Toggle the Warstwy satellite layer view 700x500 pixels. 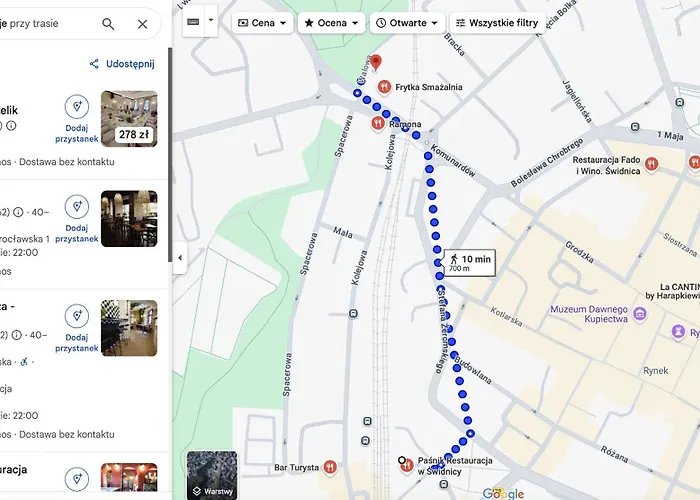pos(212,475)
